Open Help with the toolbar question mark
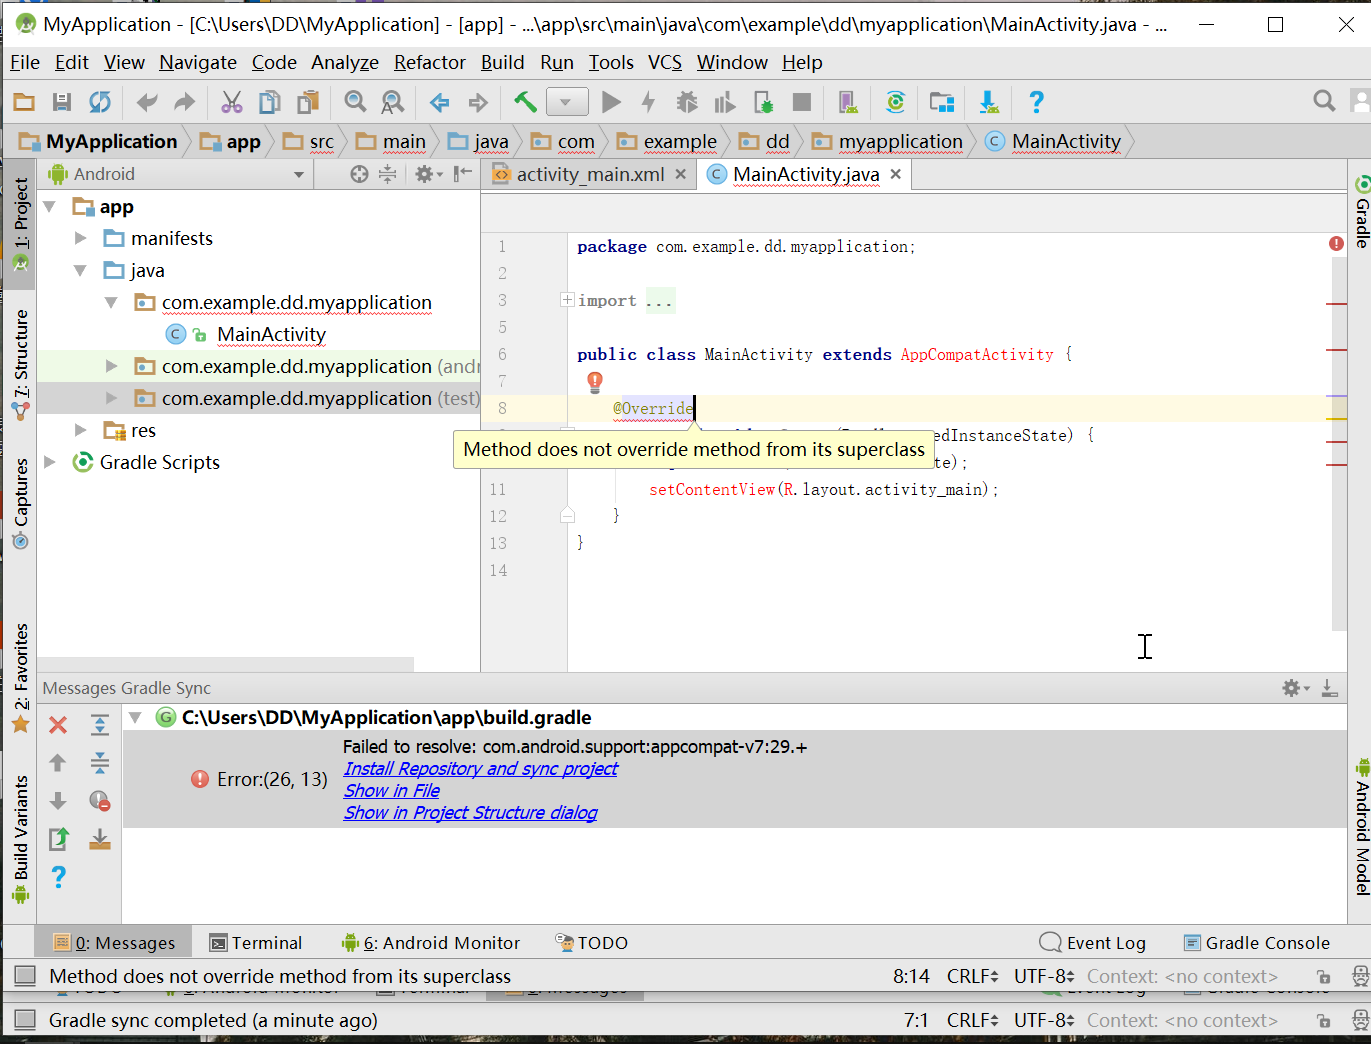The image size is (1371, 1044). click(x=1036, y=101)
